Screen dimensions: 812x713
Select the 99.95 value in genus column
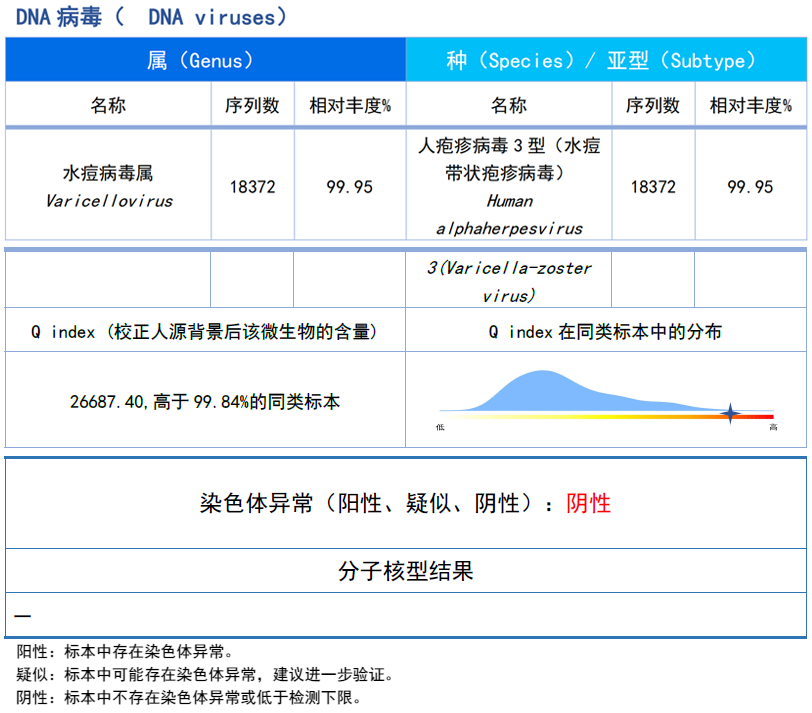(x=349, y=187)
